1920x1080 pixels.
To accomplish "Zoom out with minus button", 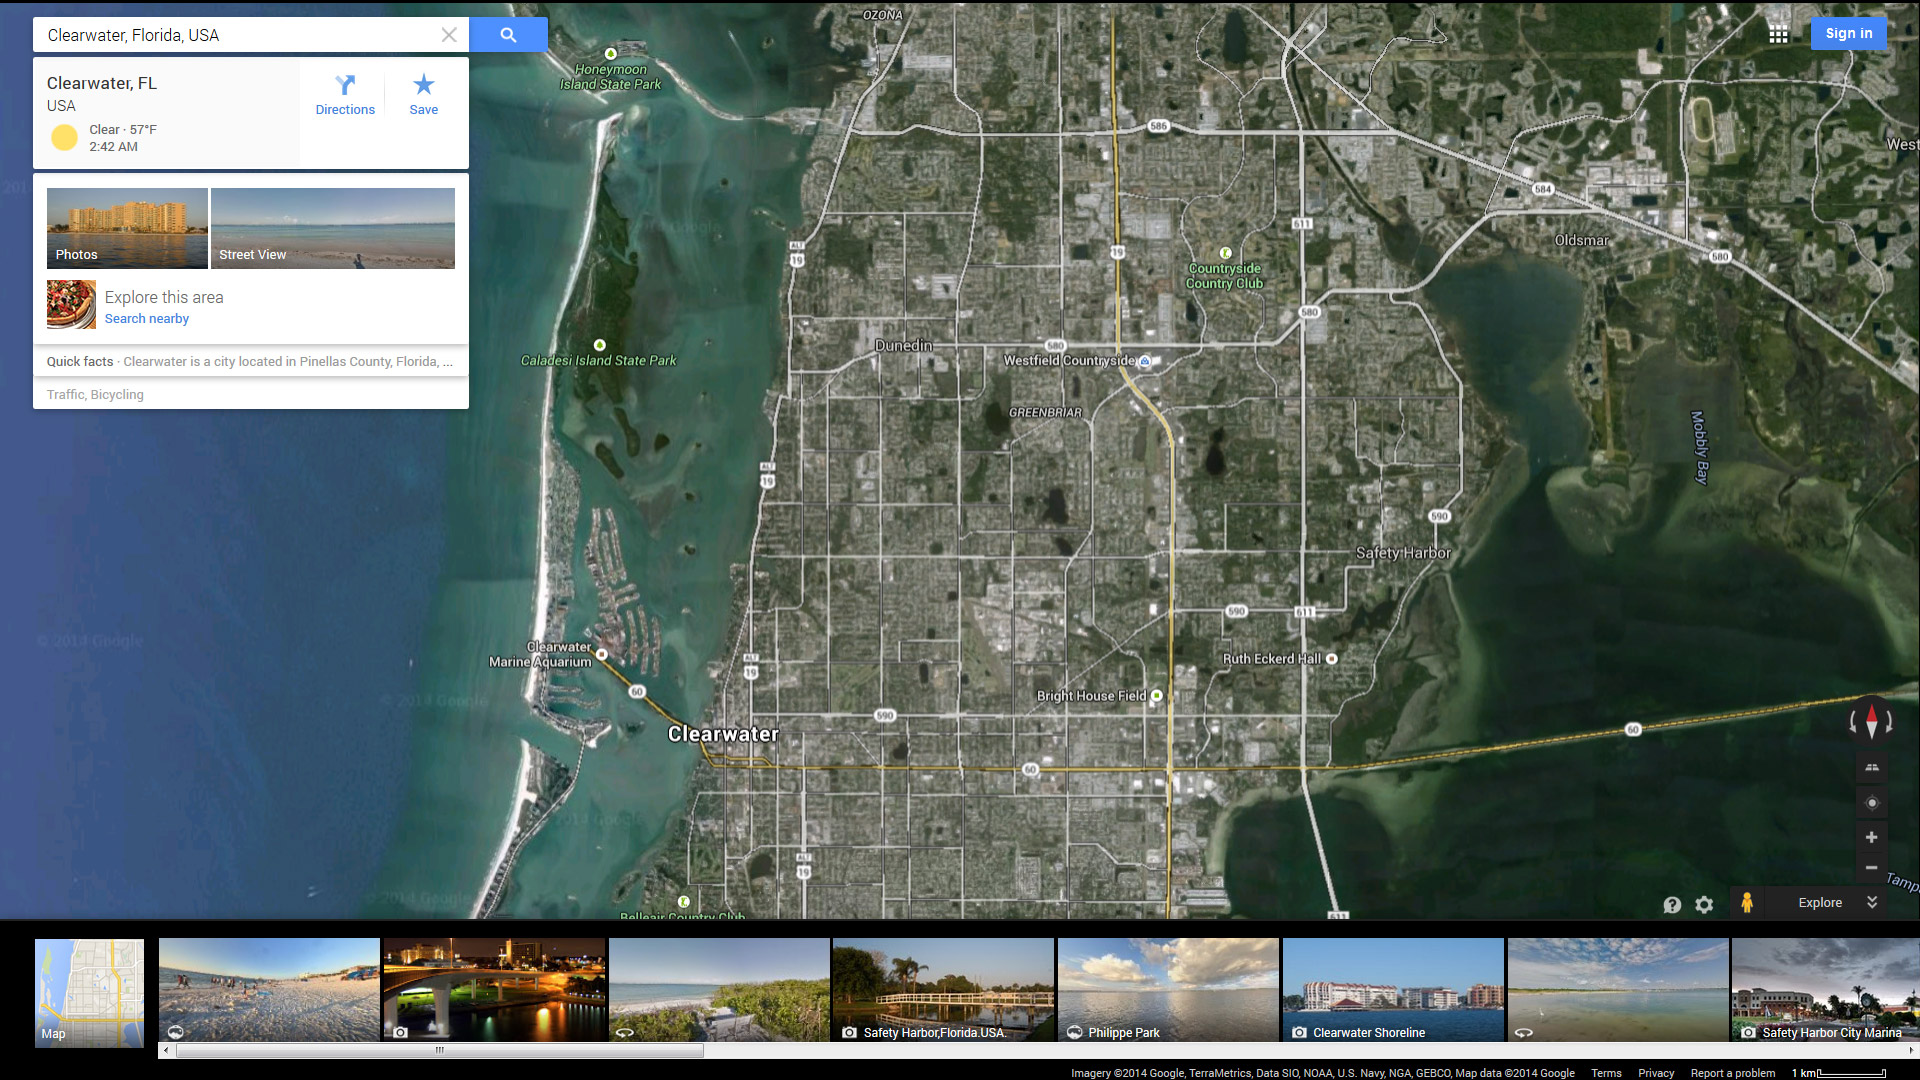I will (1871, 868).
